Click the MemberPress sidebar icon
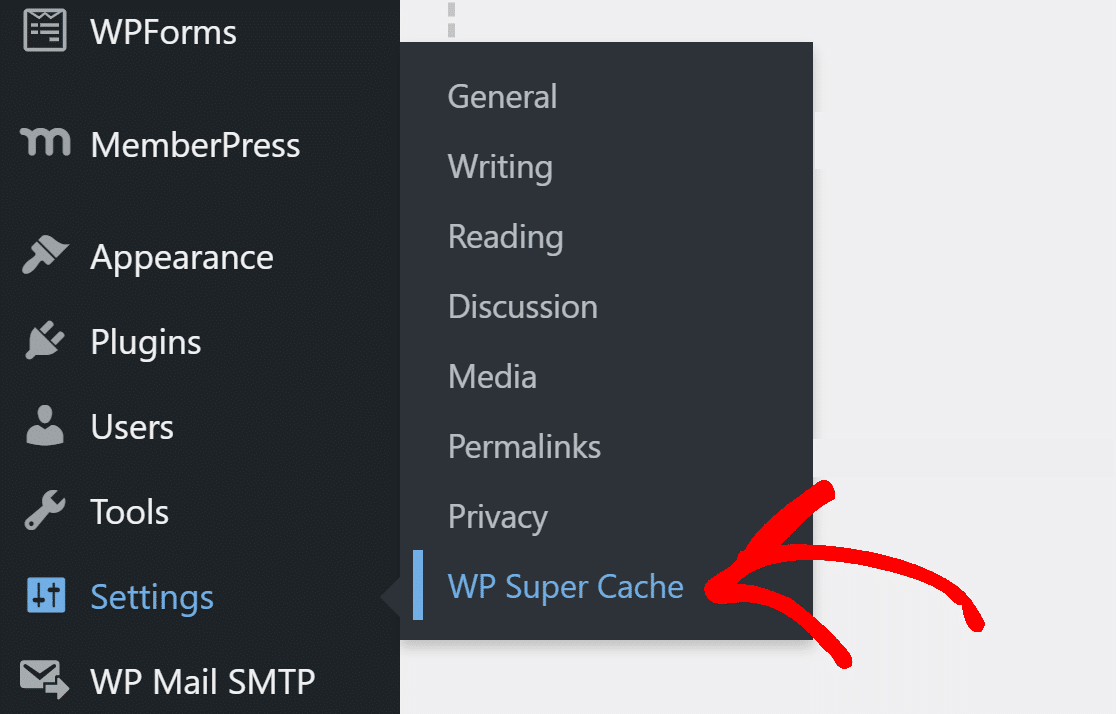The height and width of the screenshot is (714, 1116). click(x=44, y=143)
